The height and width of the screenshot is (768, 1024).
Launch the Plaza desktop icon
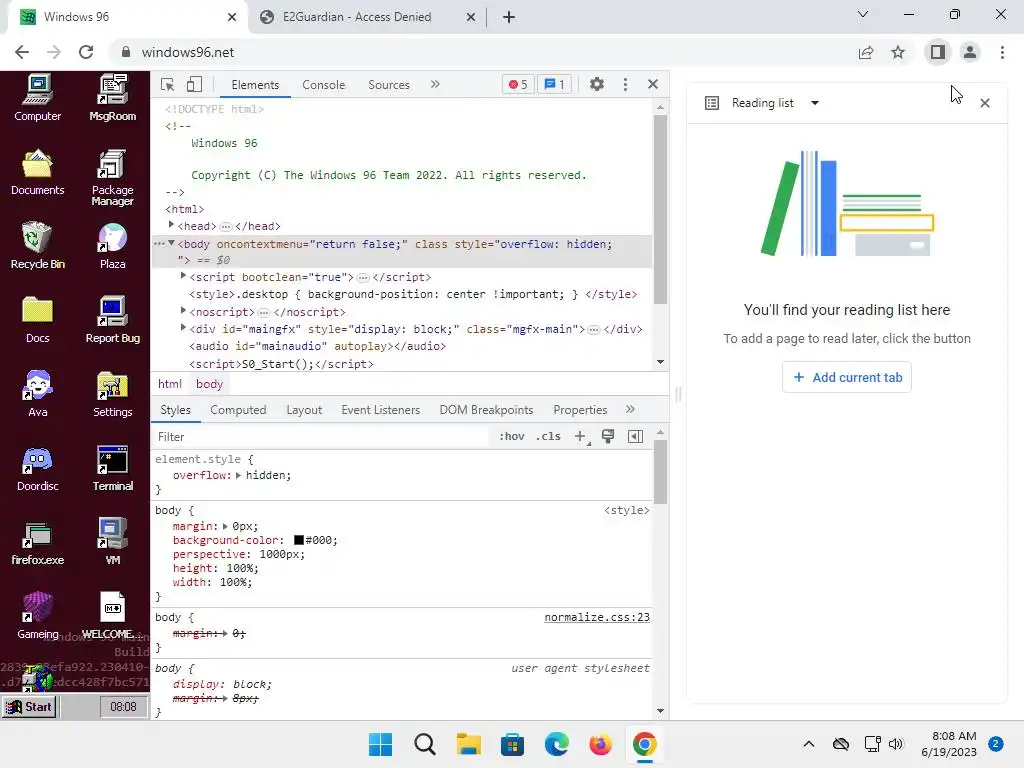pos(112,246)
